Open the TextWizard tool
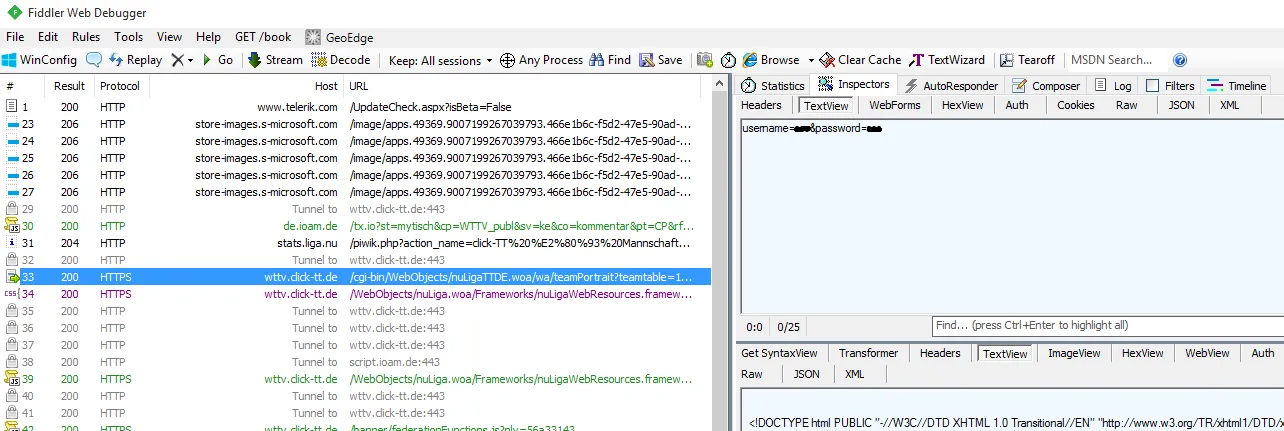The height and width of the screenshot is (431, 1284). [x=947, y=60]
